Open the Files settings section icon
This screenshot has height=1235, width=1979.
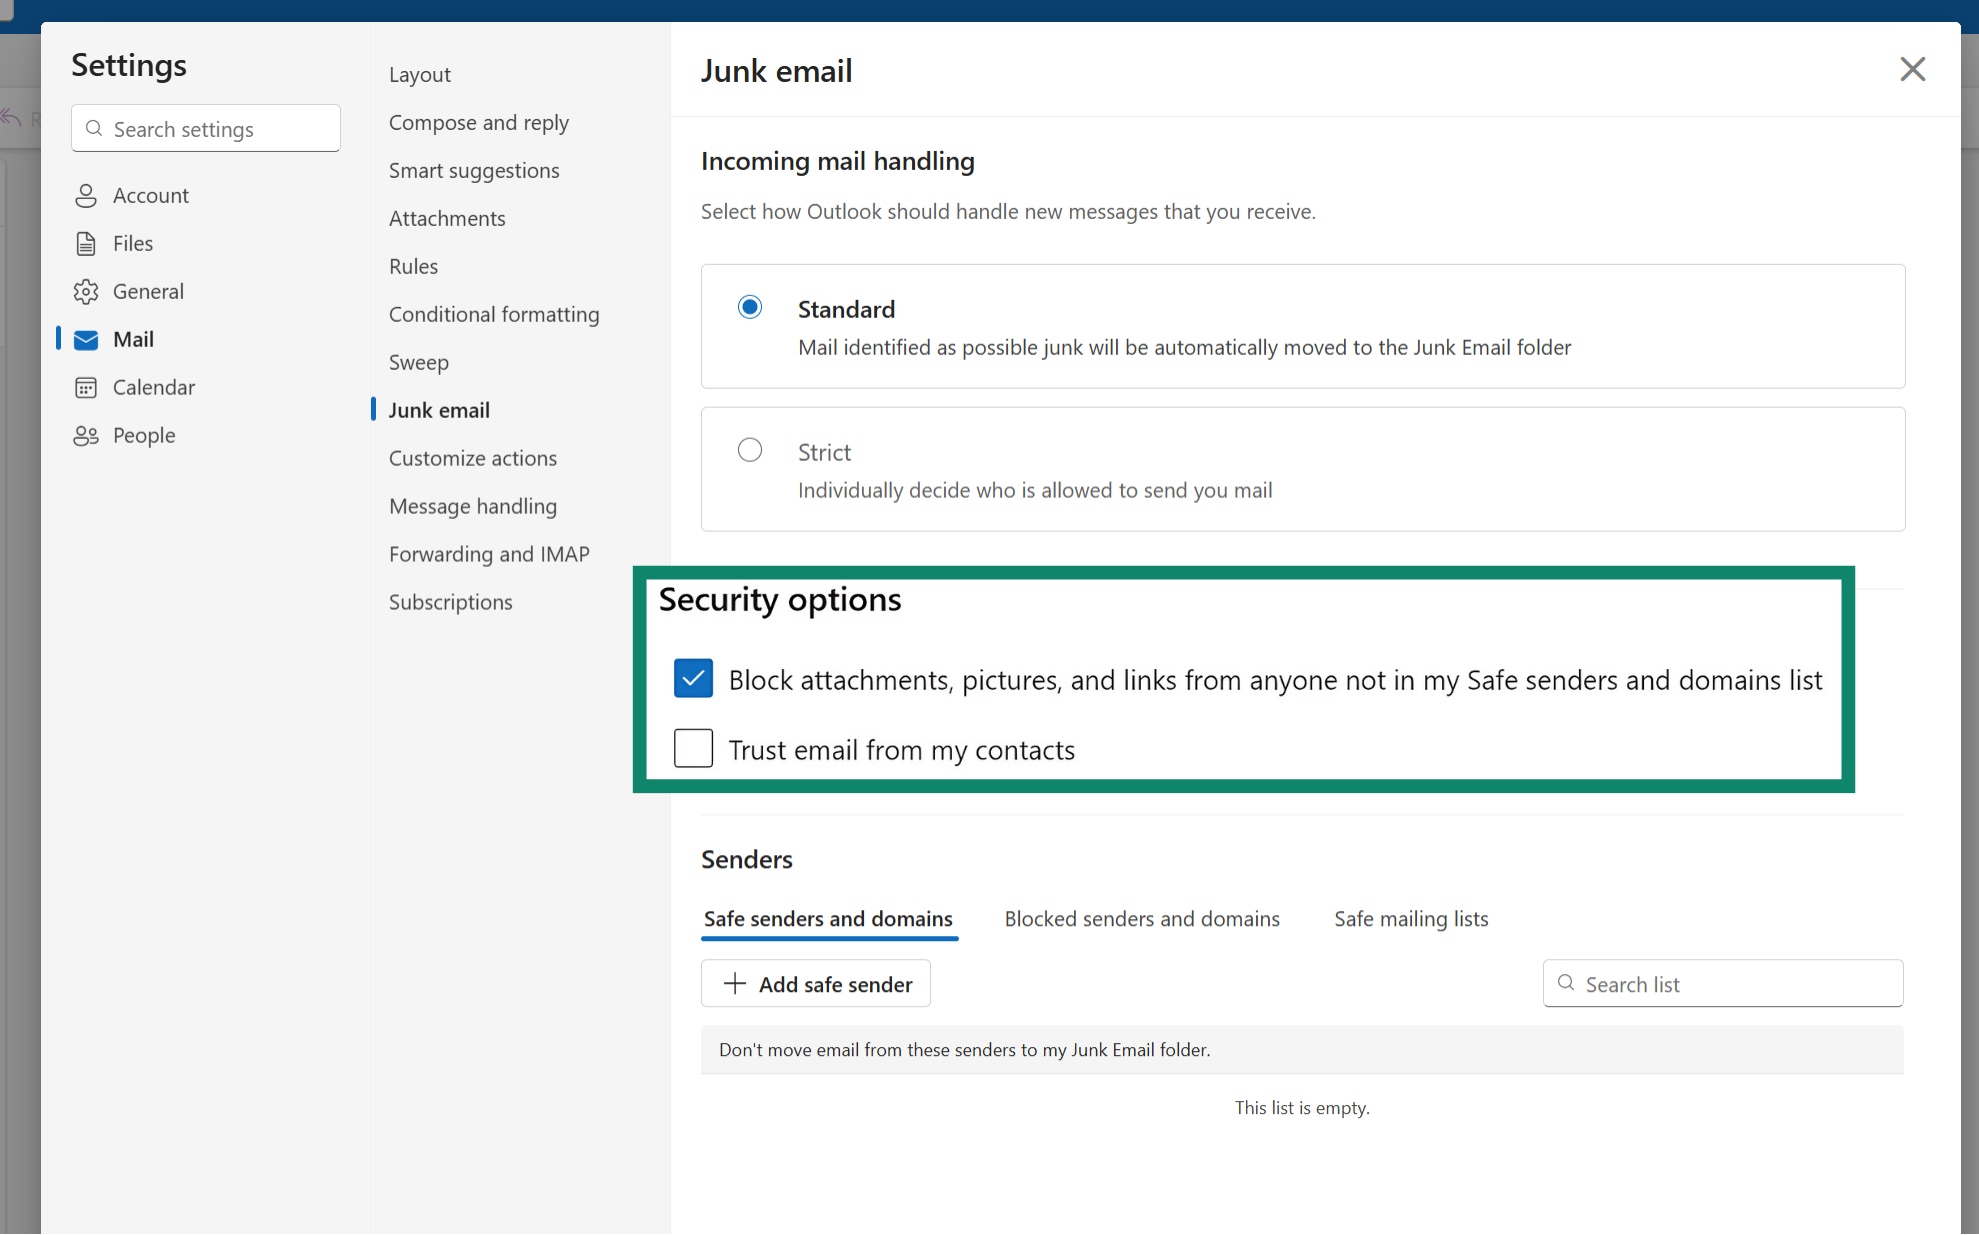click(x=86, y=243)
